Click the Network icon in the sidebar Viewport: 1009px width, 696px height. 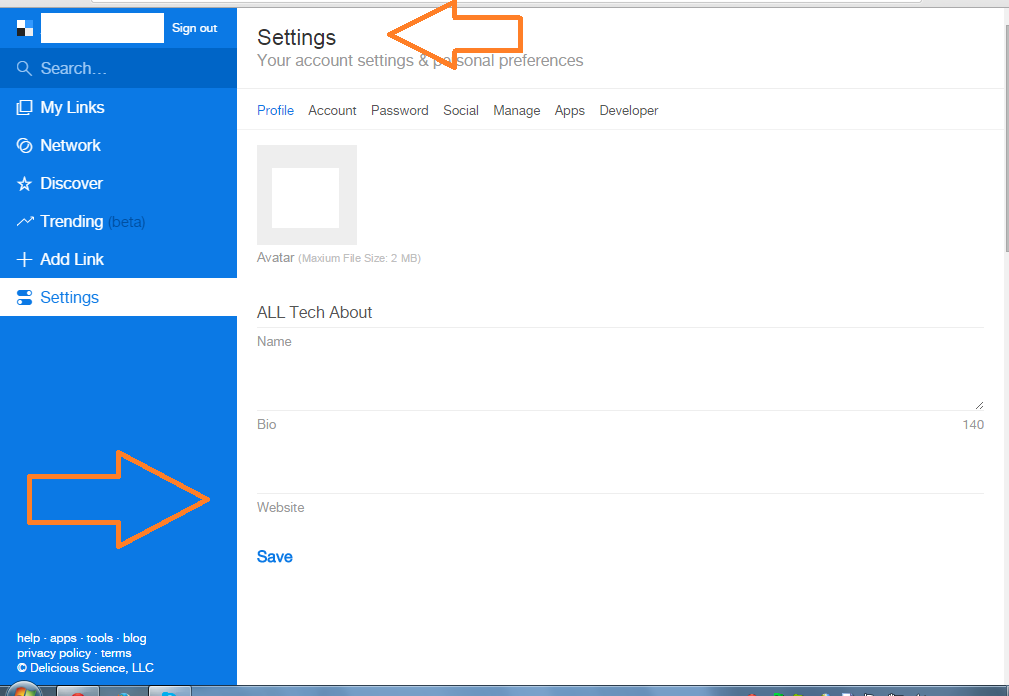coord(23,145)
